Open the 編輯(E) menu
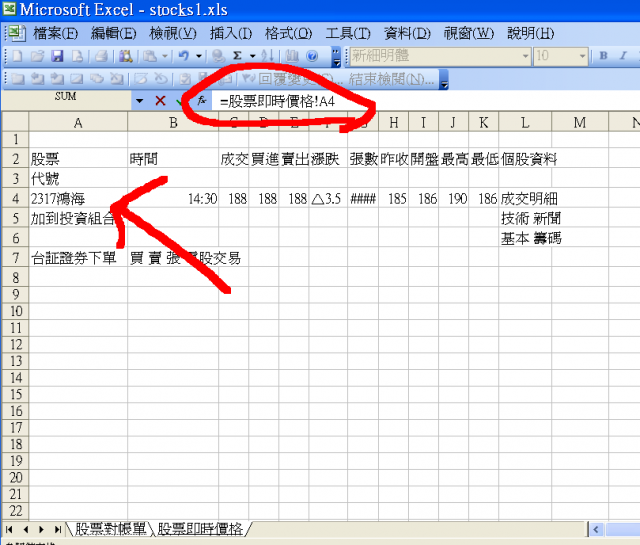 tap(113, 33)
